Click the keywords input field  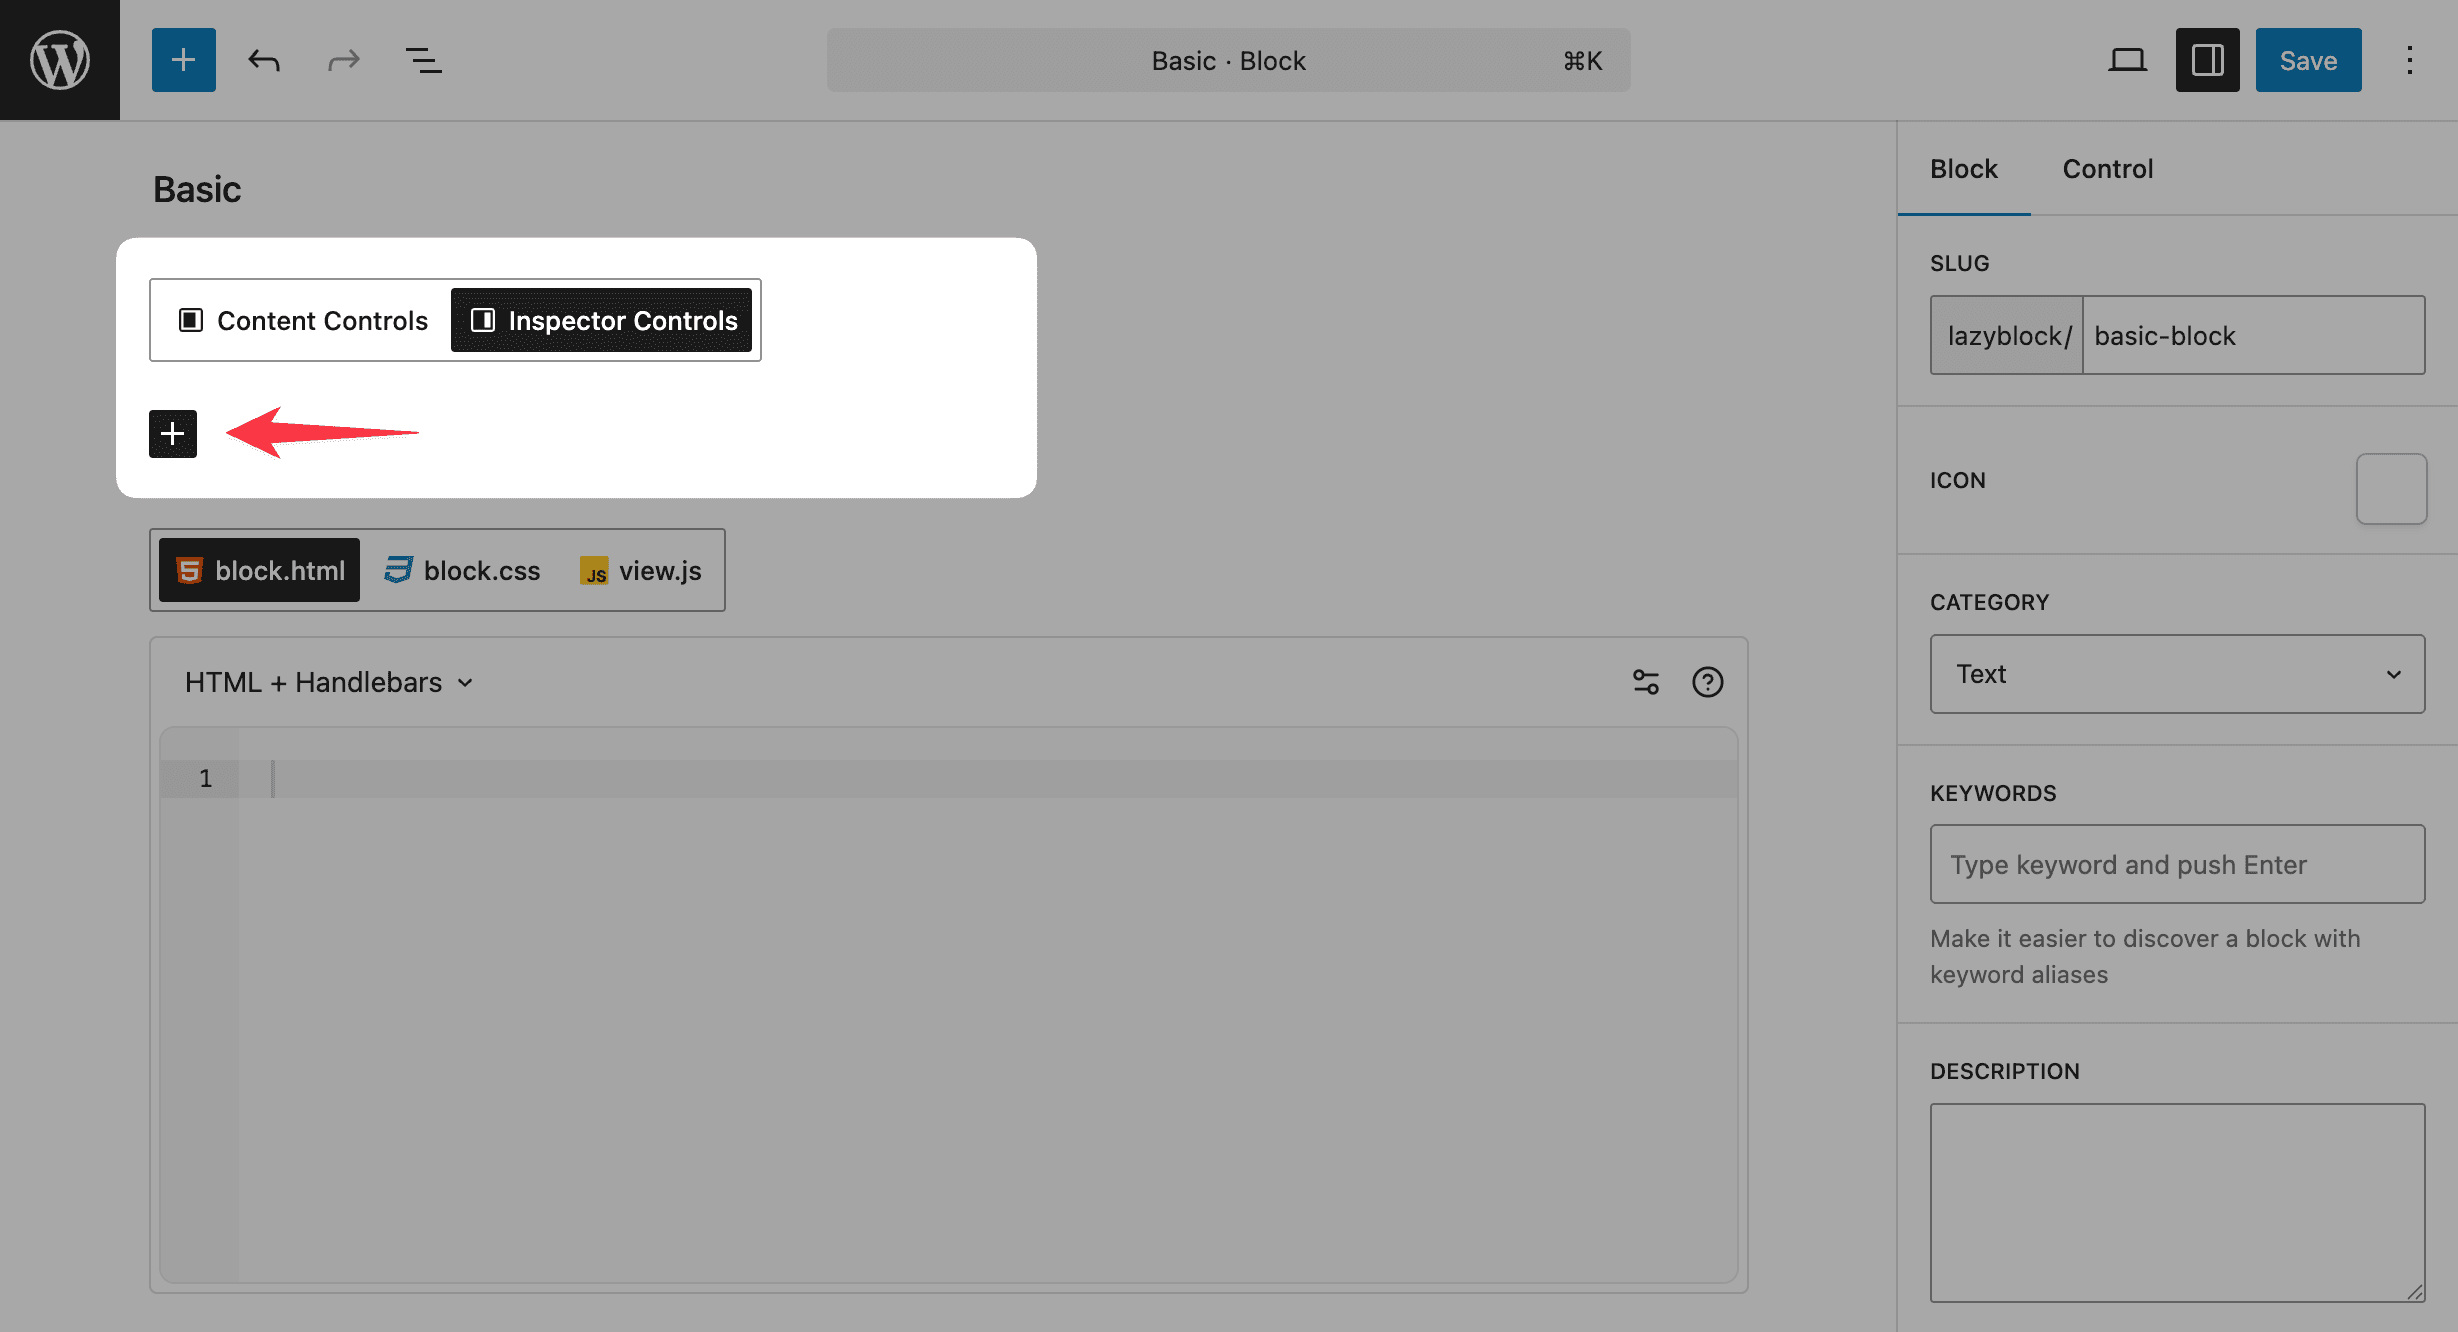tap(2177, 863)
